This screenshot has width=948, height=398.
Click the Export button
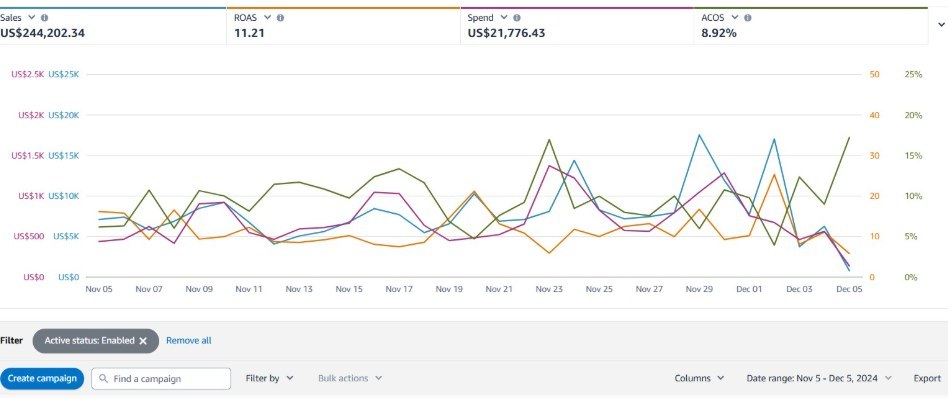927,379
